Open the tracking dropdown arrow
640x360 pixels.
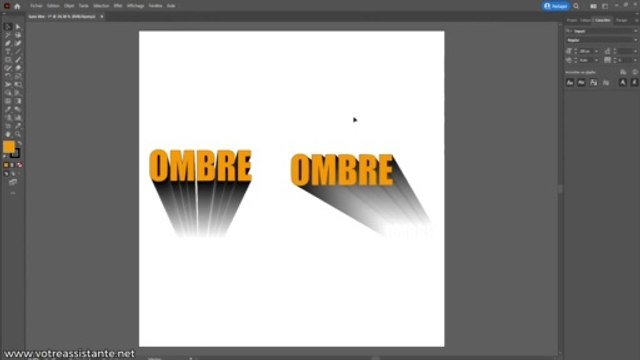(x=635, y=60)
